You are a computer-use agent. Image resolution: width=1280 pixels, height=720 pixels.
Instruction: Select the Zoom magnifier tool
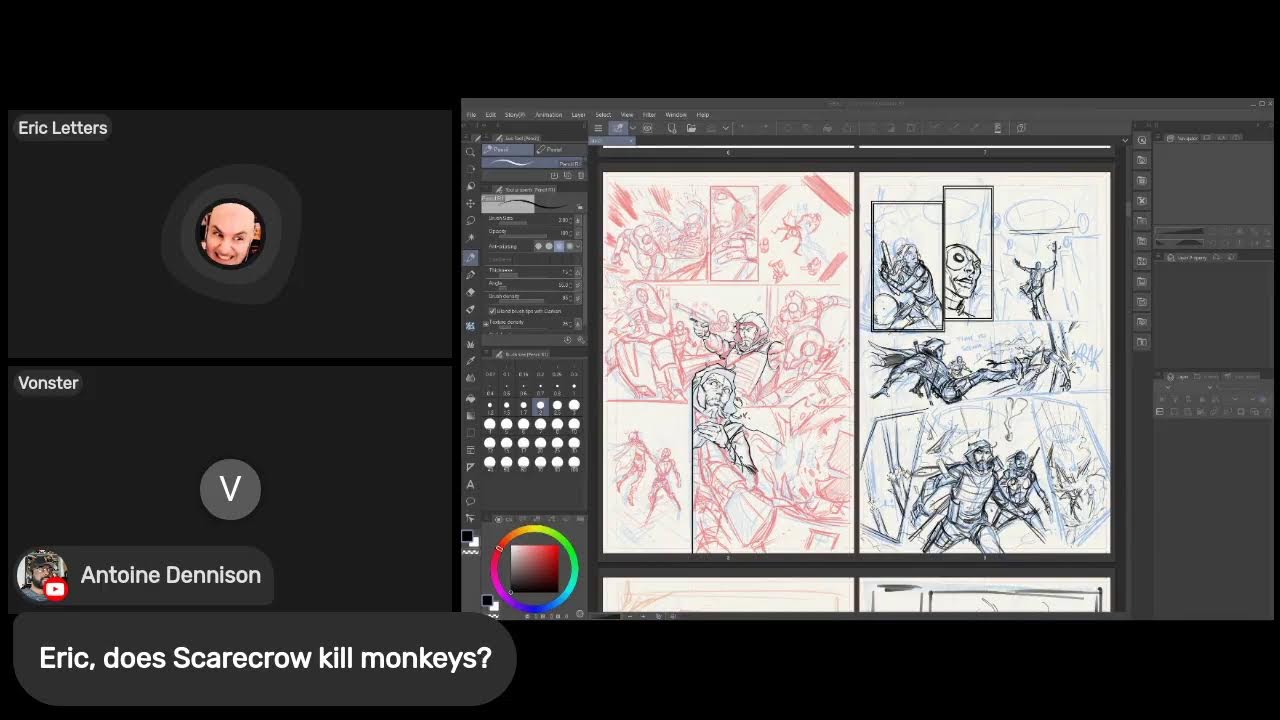pos(471,152)
